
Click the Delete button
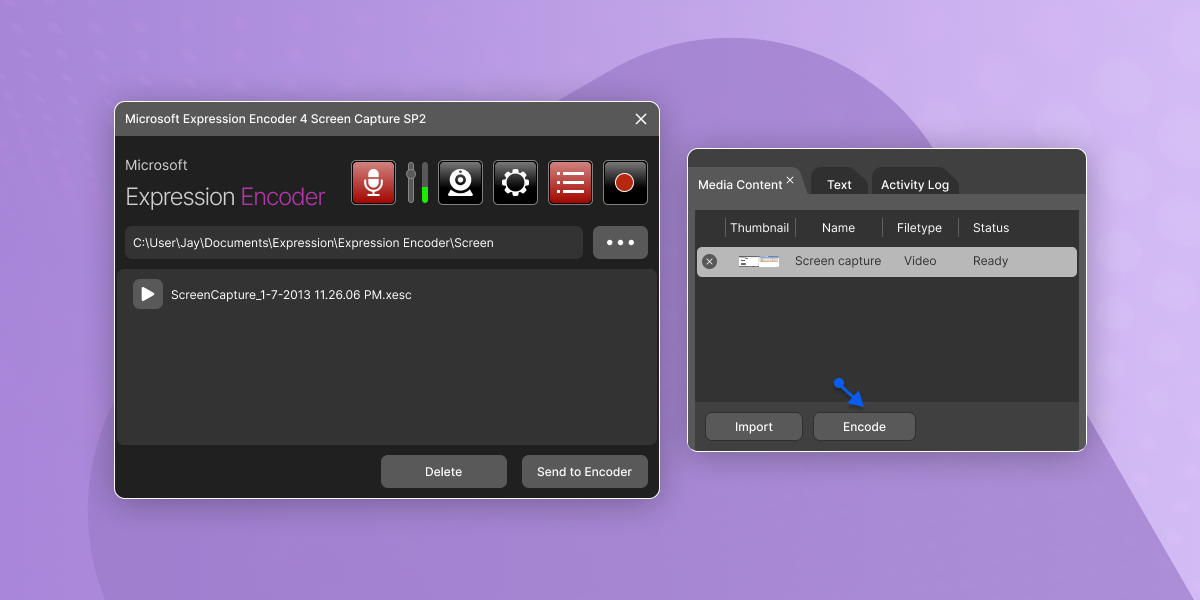[x=444, y=472]
